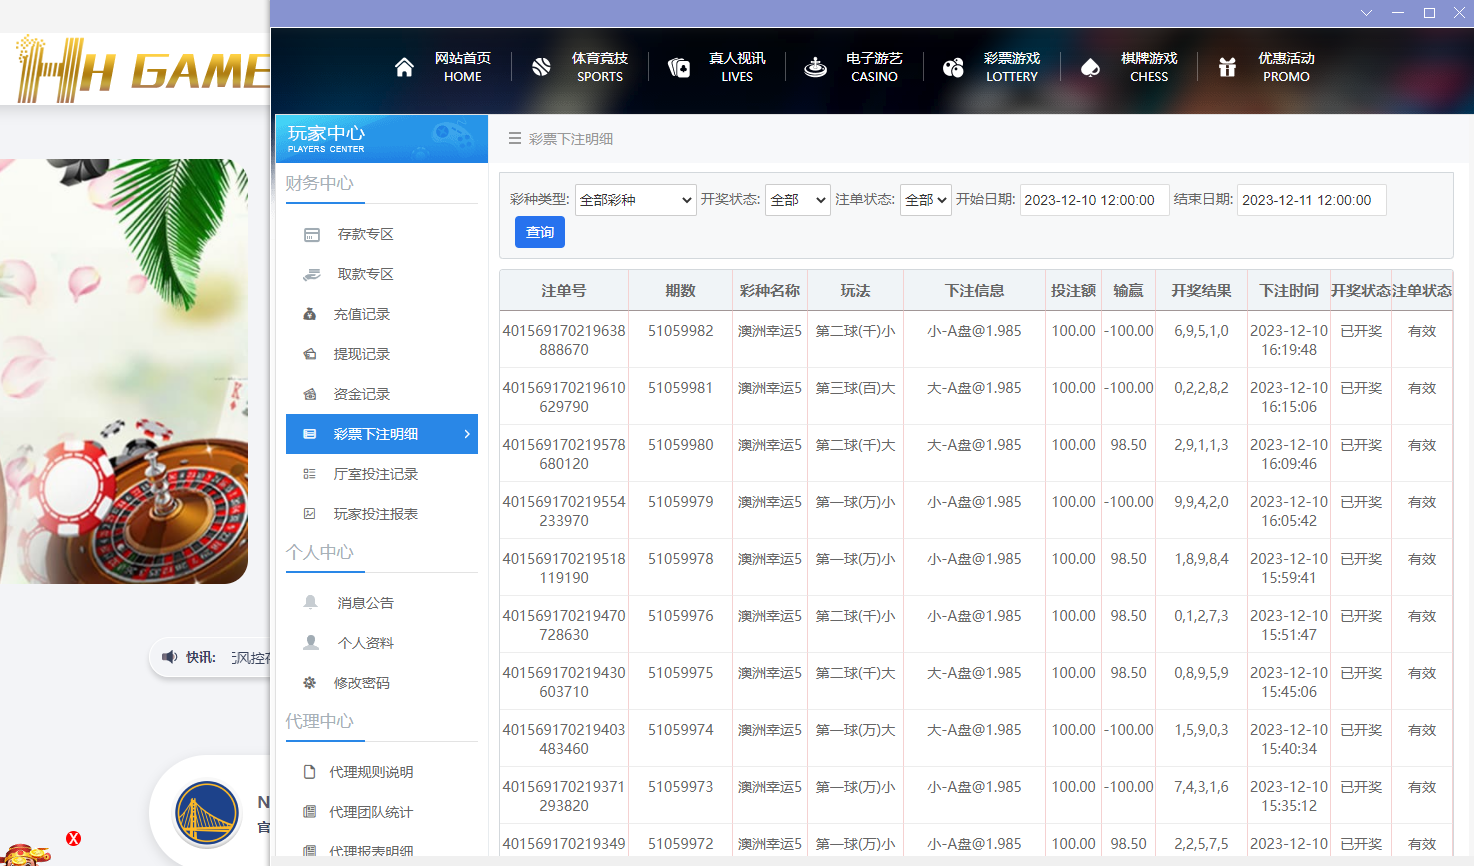Open the 彩种类型 dropdown
This screenshot has height=866, width=1474.
point(636,200)
